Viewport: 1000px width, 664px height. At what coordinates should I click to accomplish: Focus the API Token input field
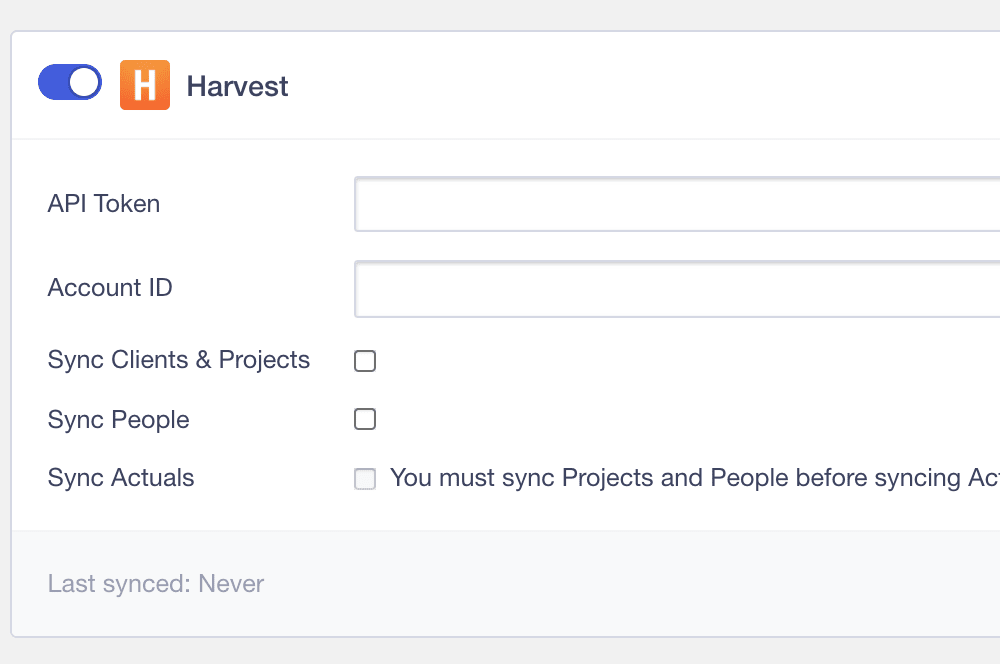[676, 204]
